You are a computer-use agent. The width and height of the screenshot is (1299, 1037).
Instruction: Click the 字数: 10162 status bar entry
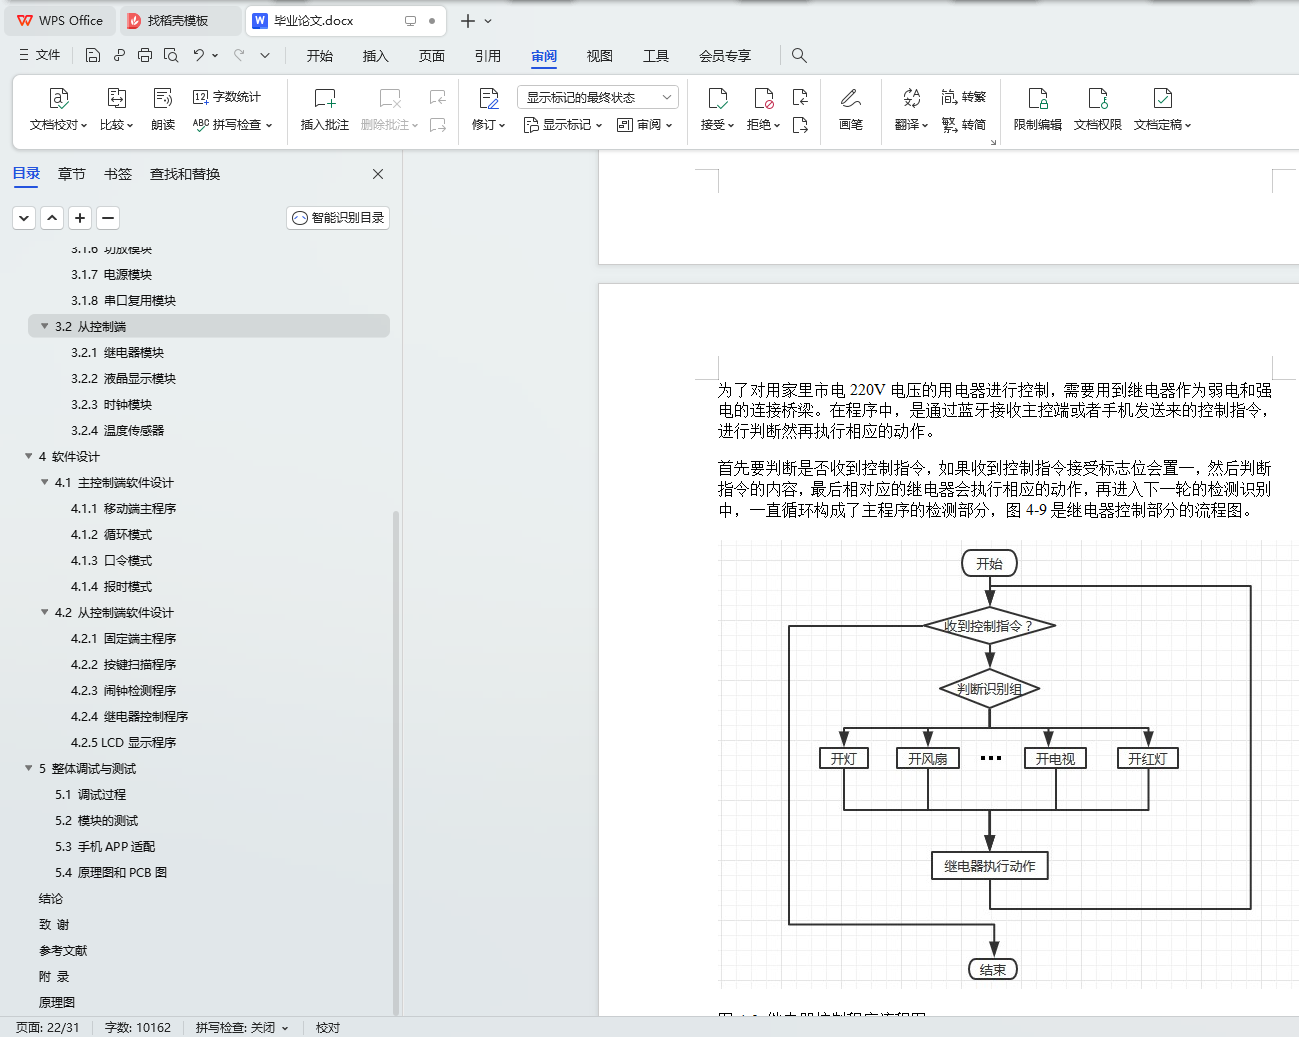pos(138,1027)
